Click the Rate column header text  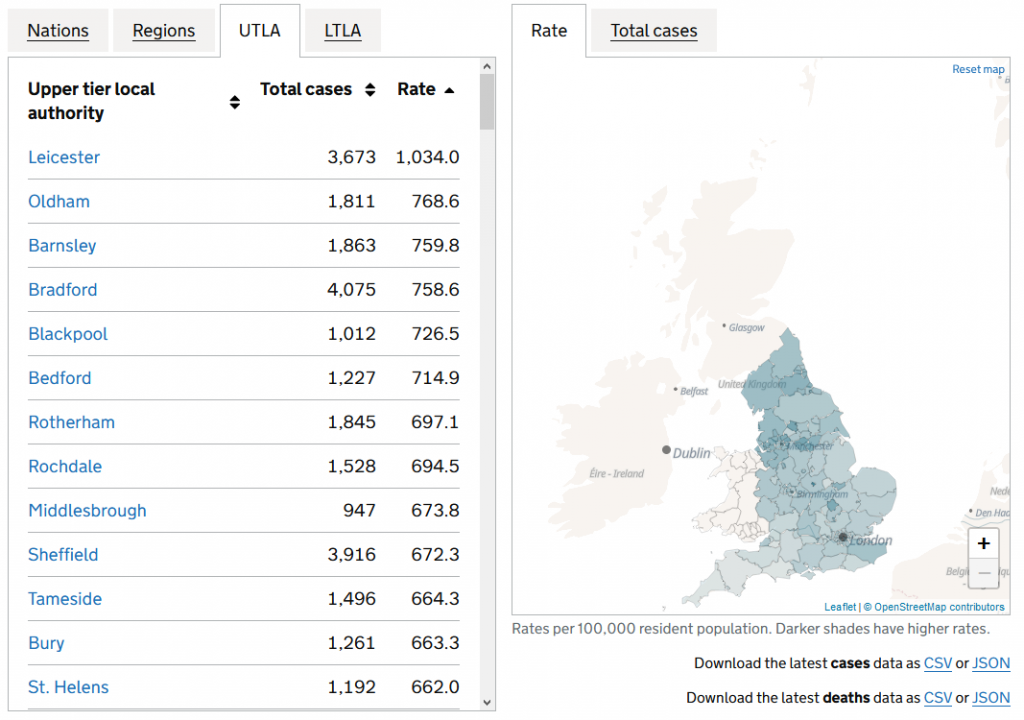pos(416,90)
